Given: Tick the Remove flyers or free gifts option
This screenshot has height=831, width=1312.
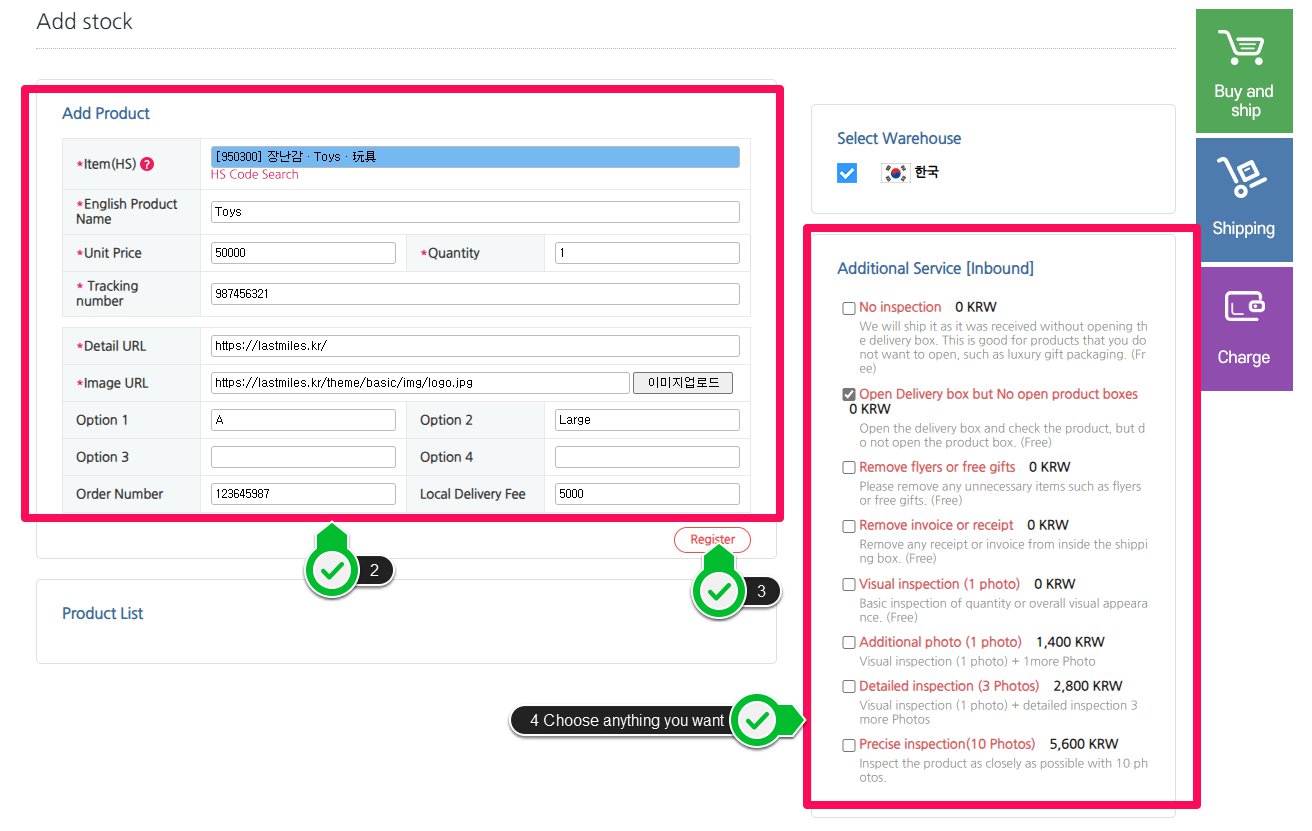Looking at the screenshot, I should point(848,468).
